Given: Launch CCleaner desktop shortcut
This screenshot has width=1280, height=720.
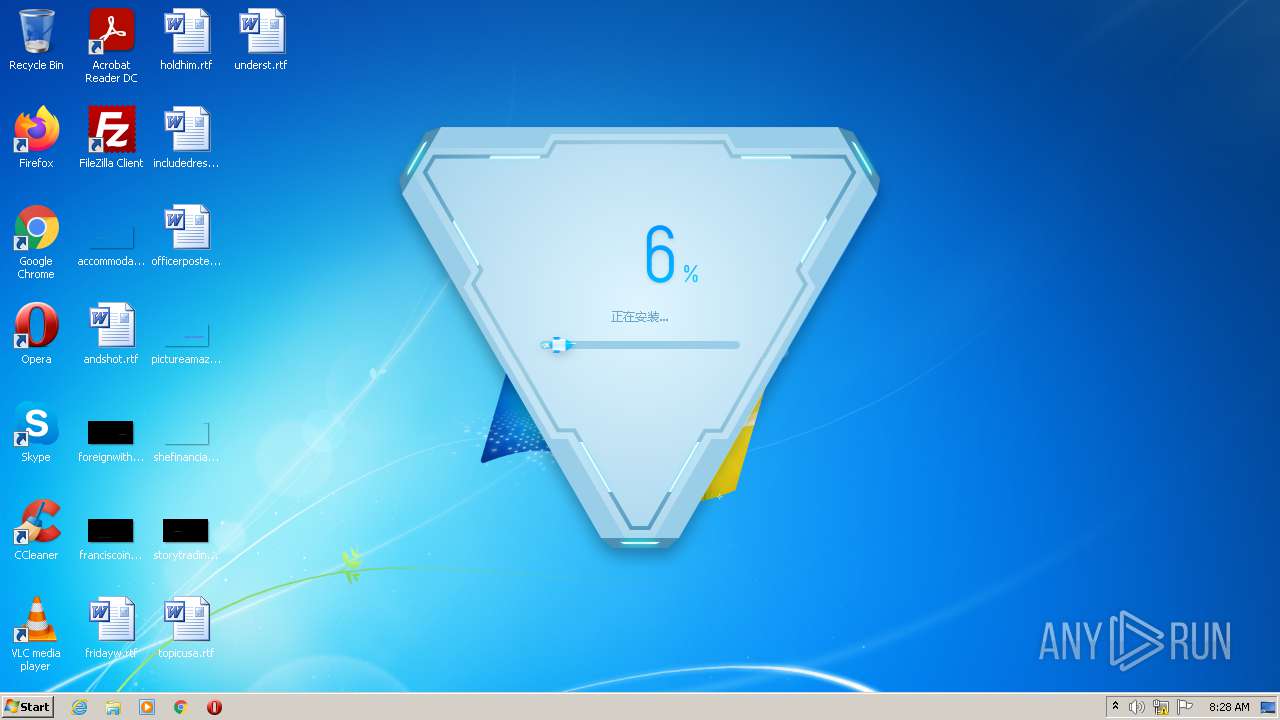Looking at the screenshot, I should 36,530.
